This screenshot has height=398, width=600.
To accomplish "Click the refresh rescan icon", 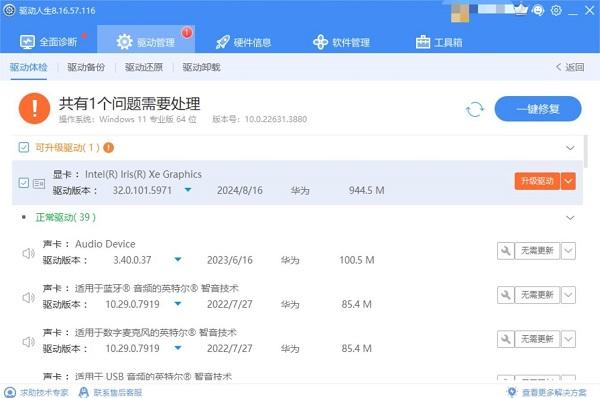I will click(x=474, y=110).
